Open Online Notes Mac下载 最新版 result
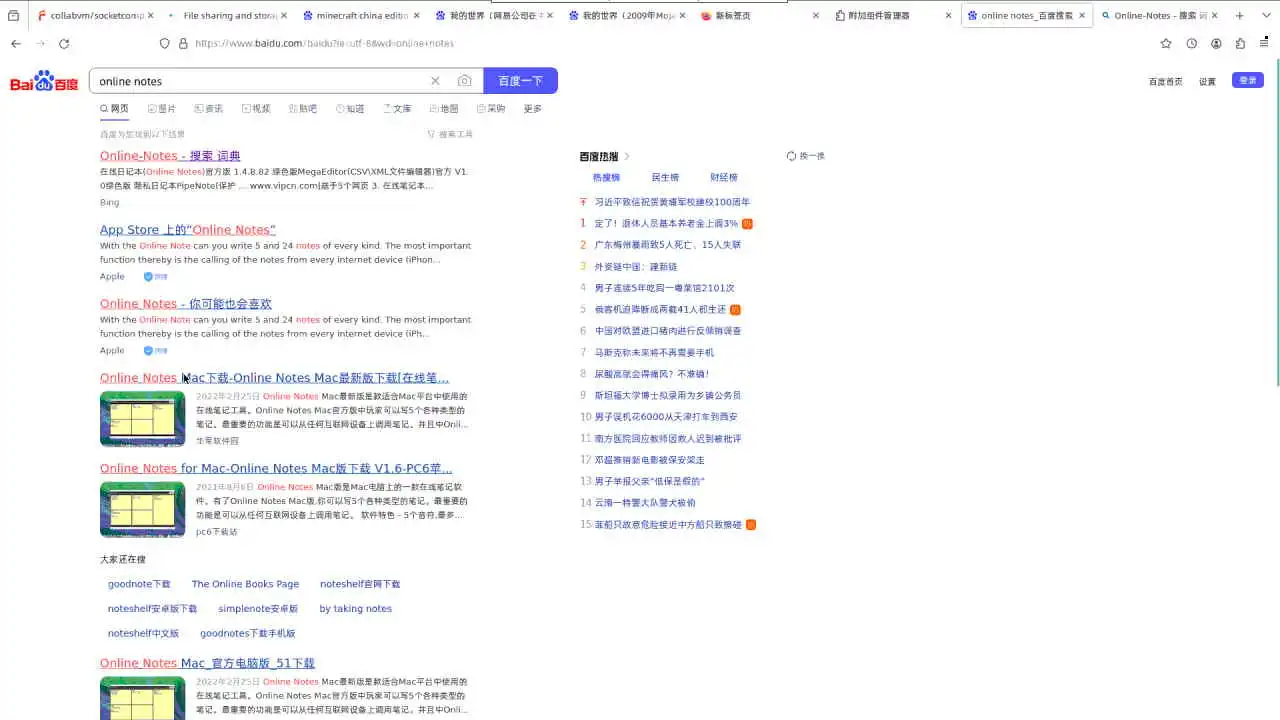 click(x=274, y=377)
